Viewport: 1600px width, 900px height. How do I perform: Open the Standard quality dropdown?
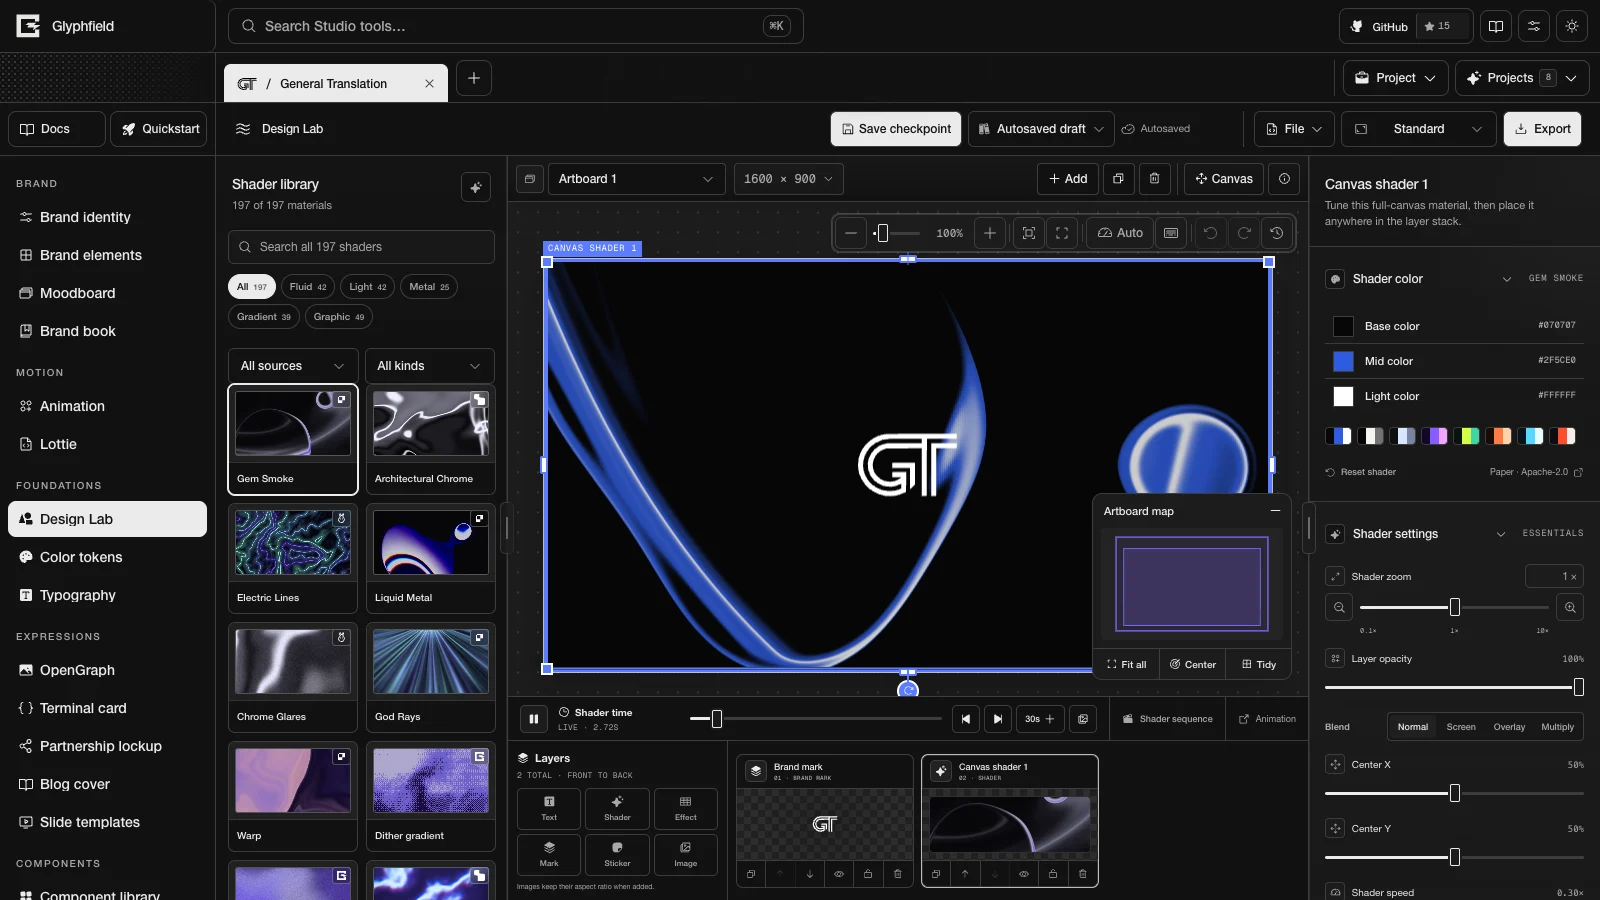1419,129
